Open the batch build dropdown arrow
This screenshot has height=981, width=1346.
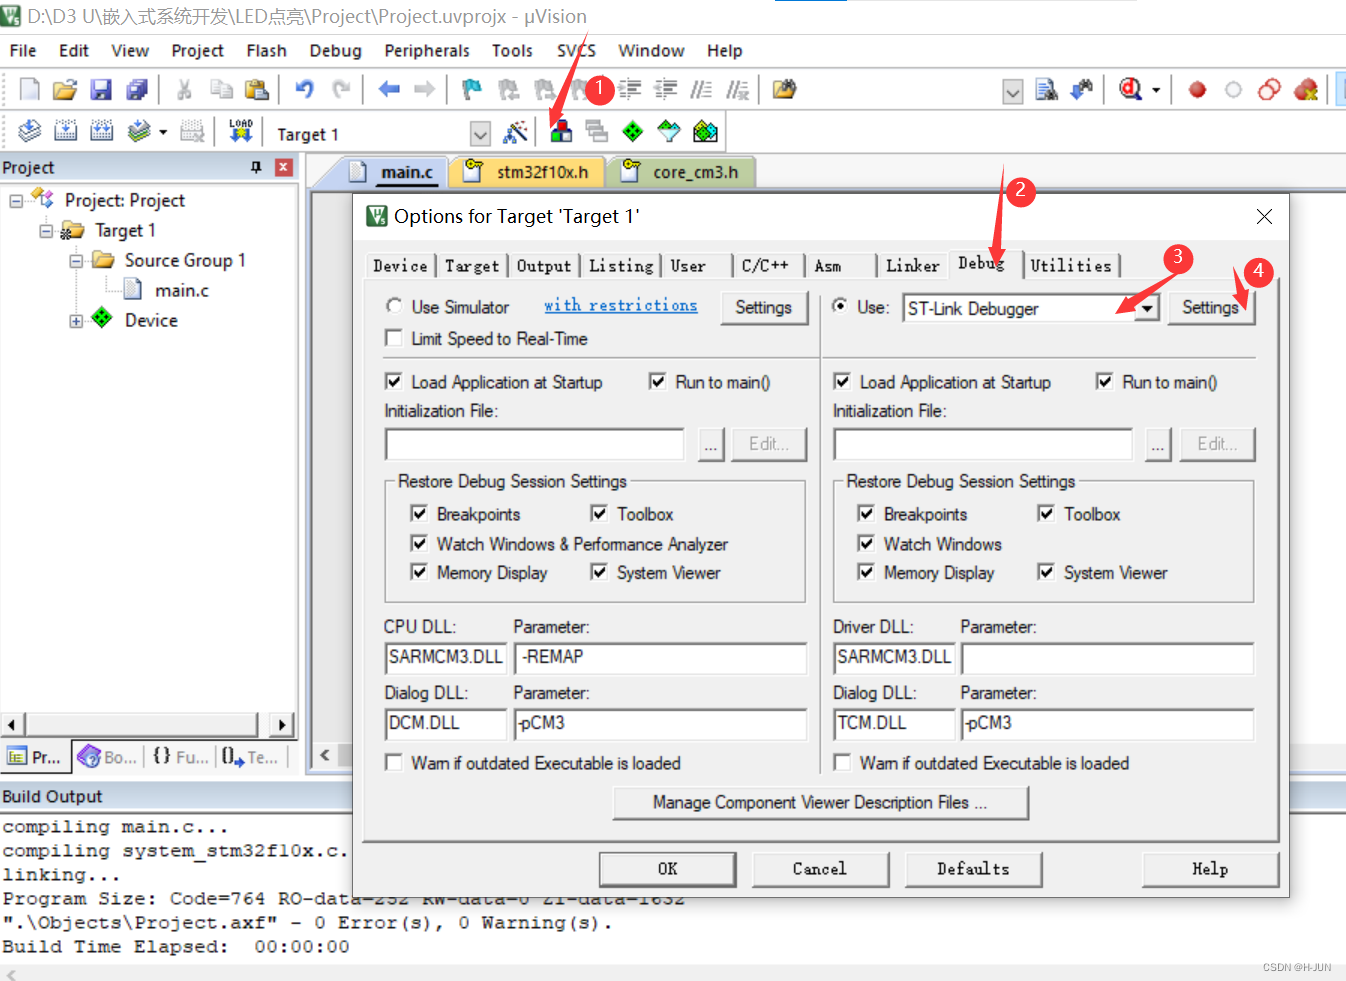click(163, 131)
